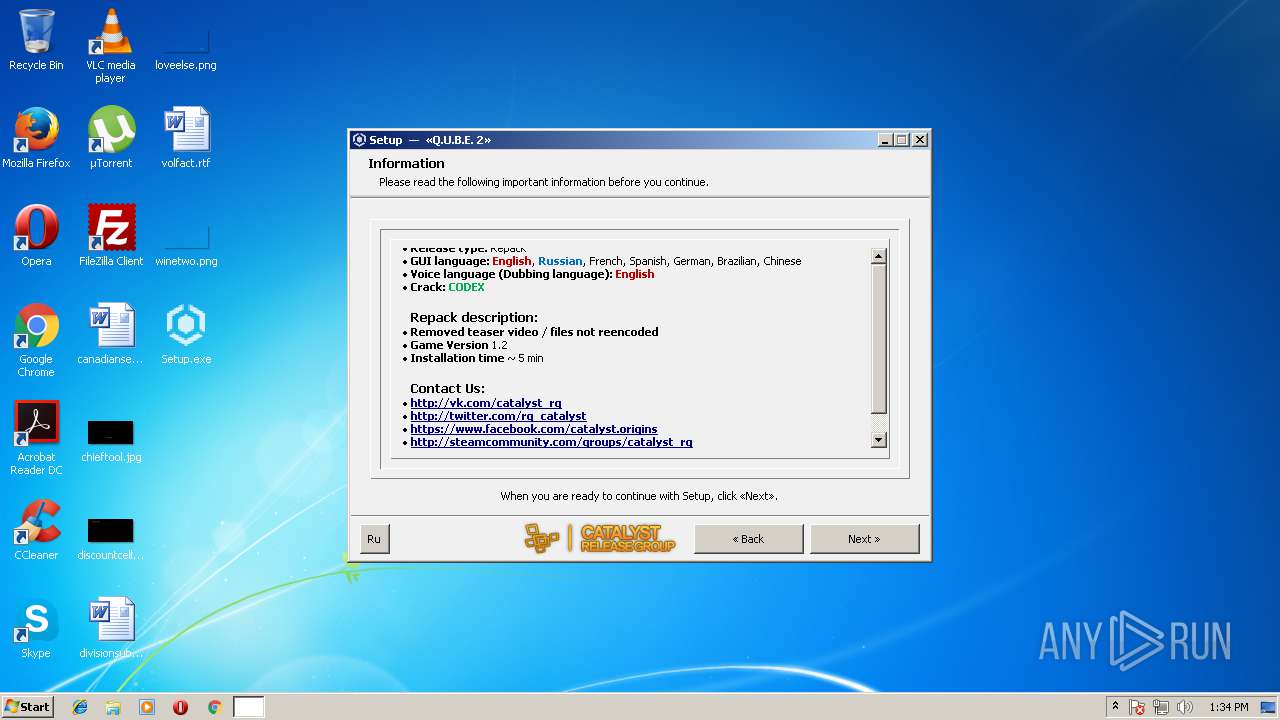
Task: Click the info box scrollbar thumb
Action: [x=879, y=340]
